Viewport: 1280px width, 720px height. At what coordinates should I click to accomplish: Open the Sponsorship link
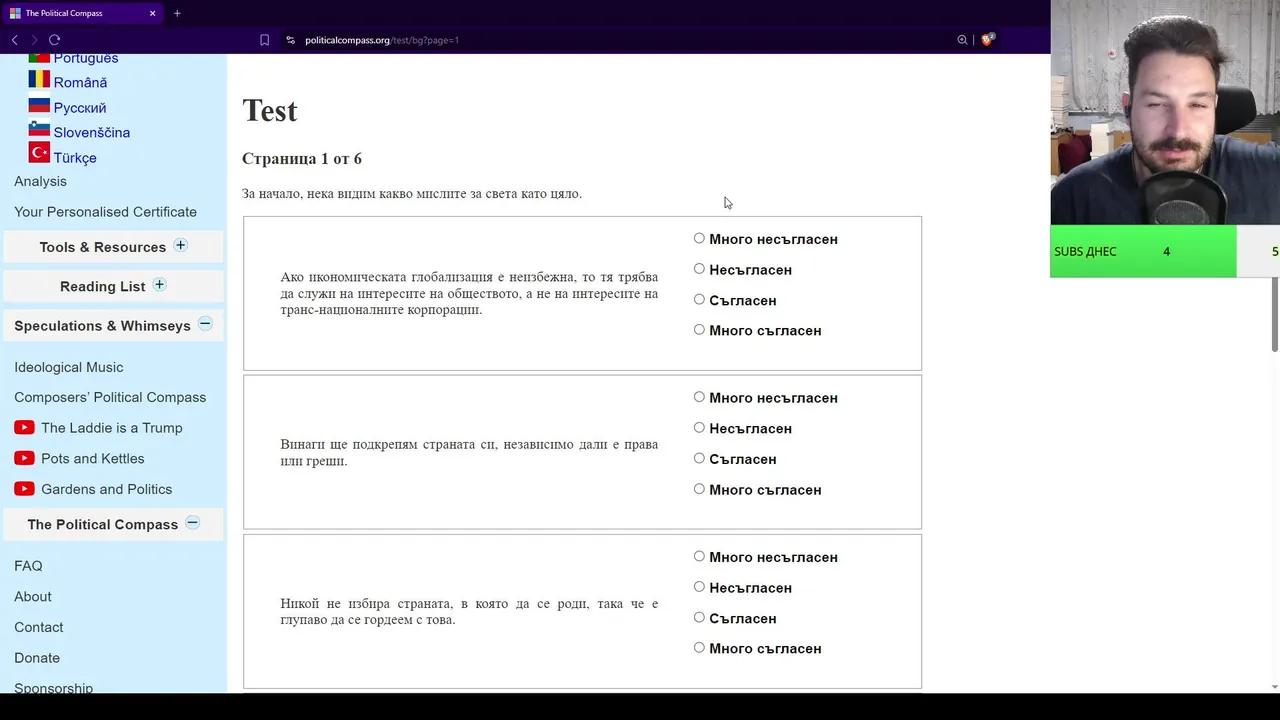click(54, 687)
